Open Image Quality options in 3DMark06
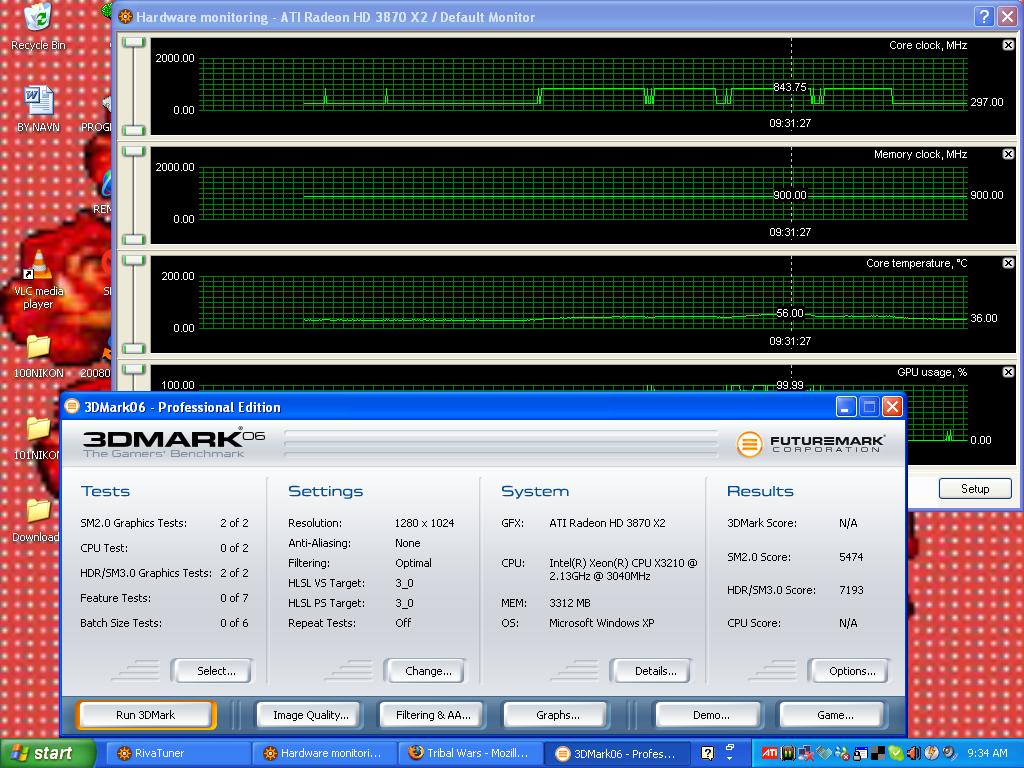The height and width of the screenshot is (768, 1024). coord(311,715)
